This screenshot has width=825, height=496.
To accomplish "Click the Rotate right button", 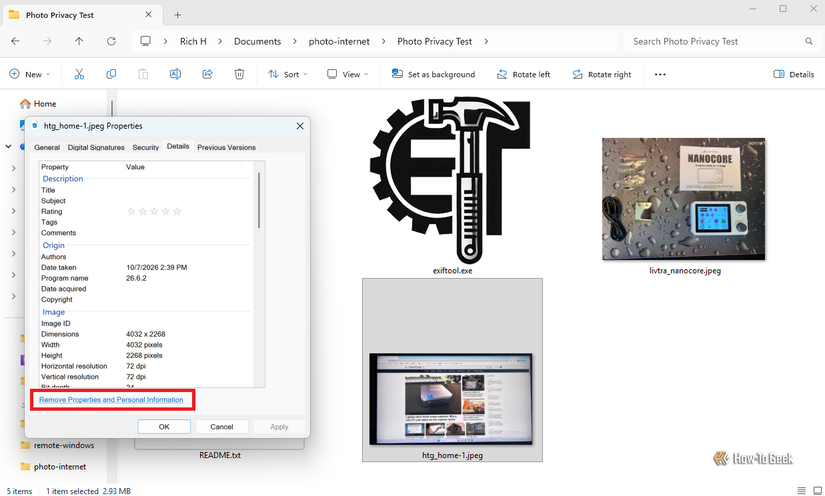I will [x=601, y=74].
